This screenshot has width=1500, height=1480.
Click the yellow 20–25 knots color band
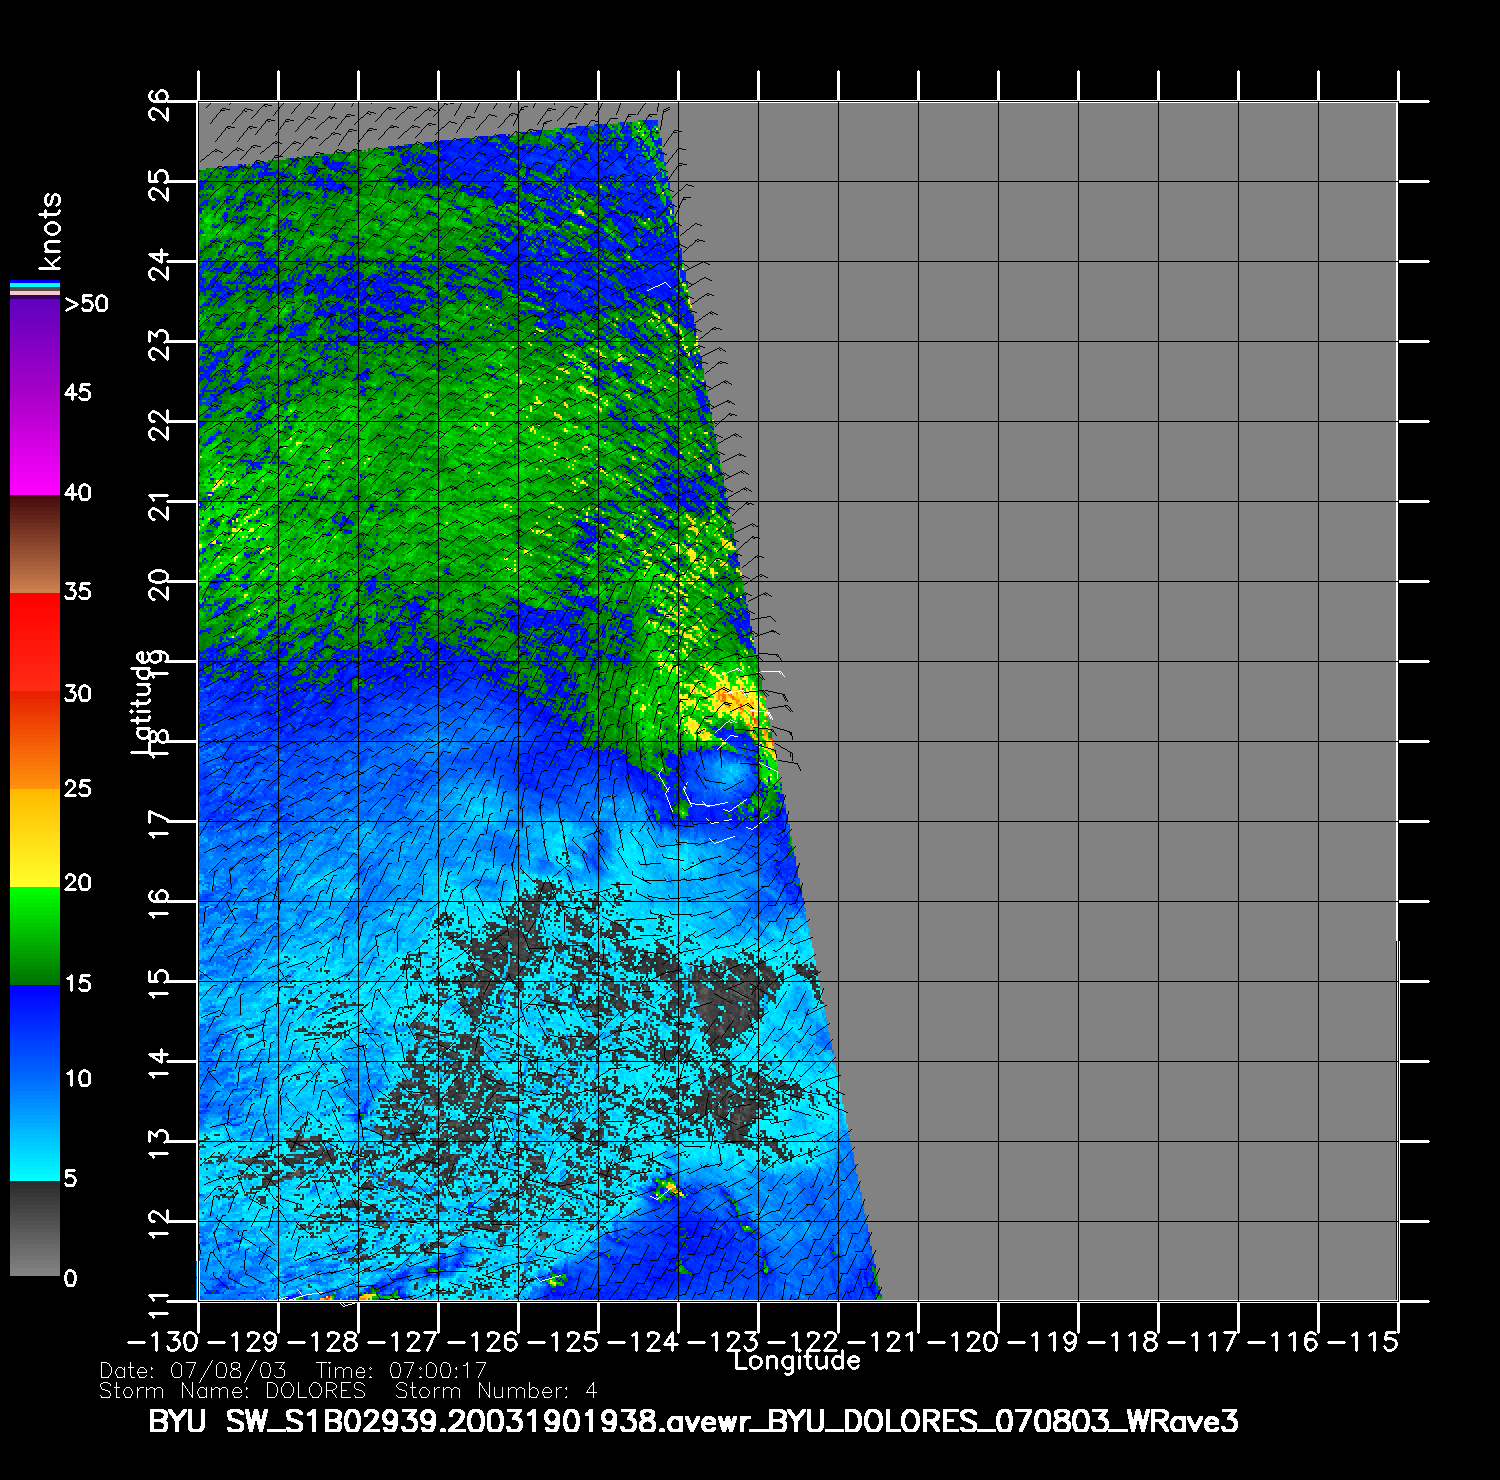pos(34,838)
